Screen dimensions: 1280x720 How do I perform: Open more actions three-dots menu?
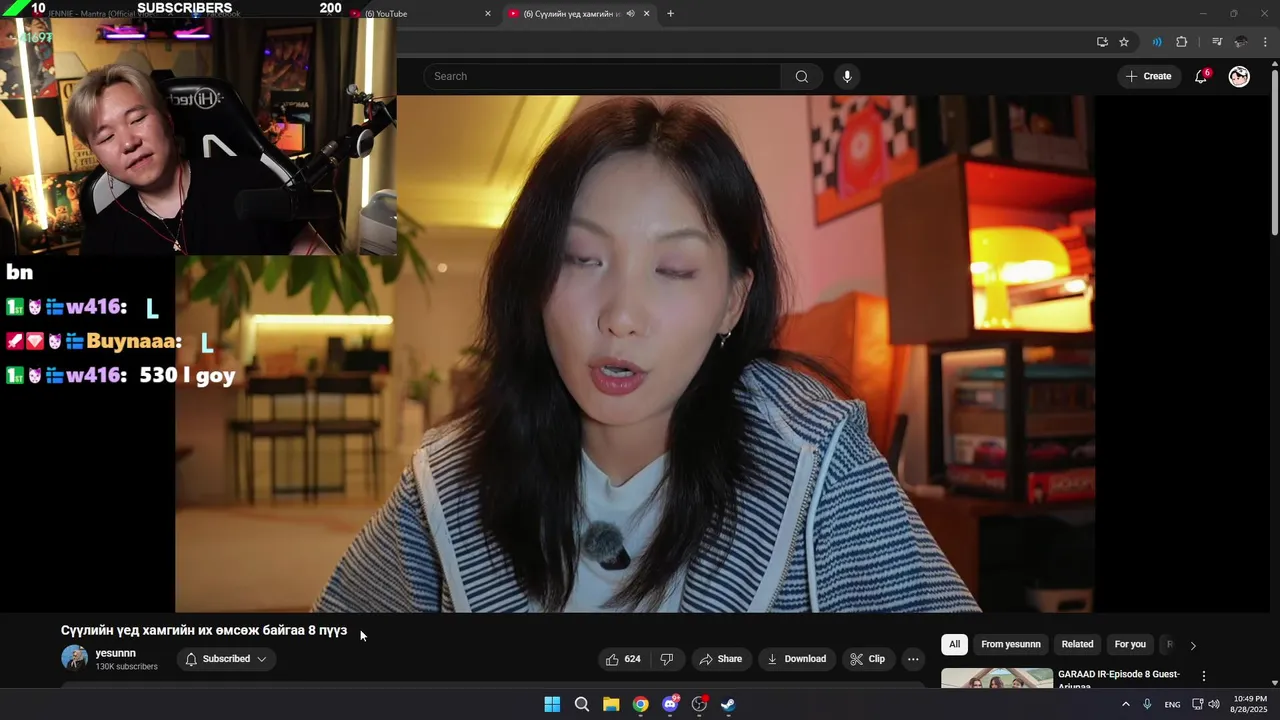pyautogui.click(x=913, y=659)
